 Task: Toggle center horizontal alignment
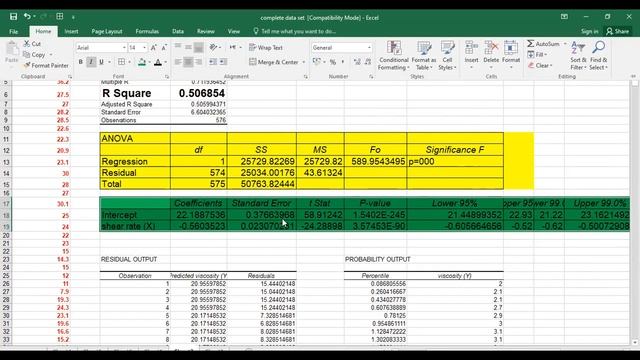188,62
